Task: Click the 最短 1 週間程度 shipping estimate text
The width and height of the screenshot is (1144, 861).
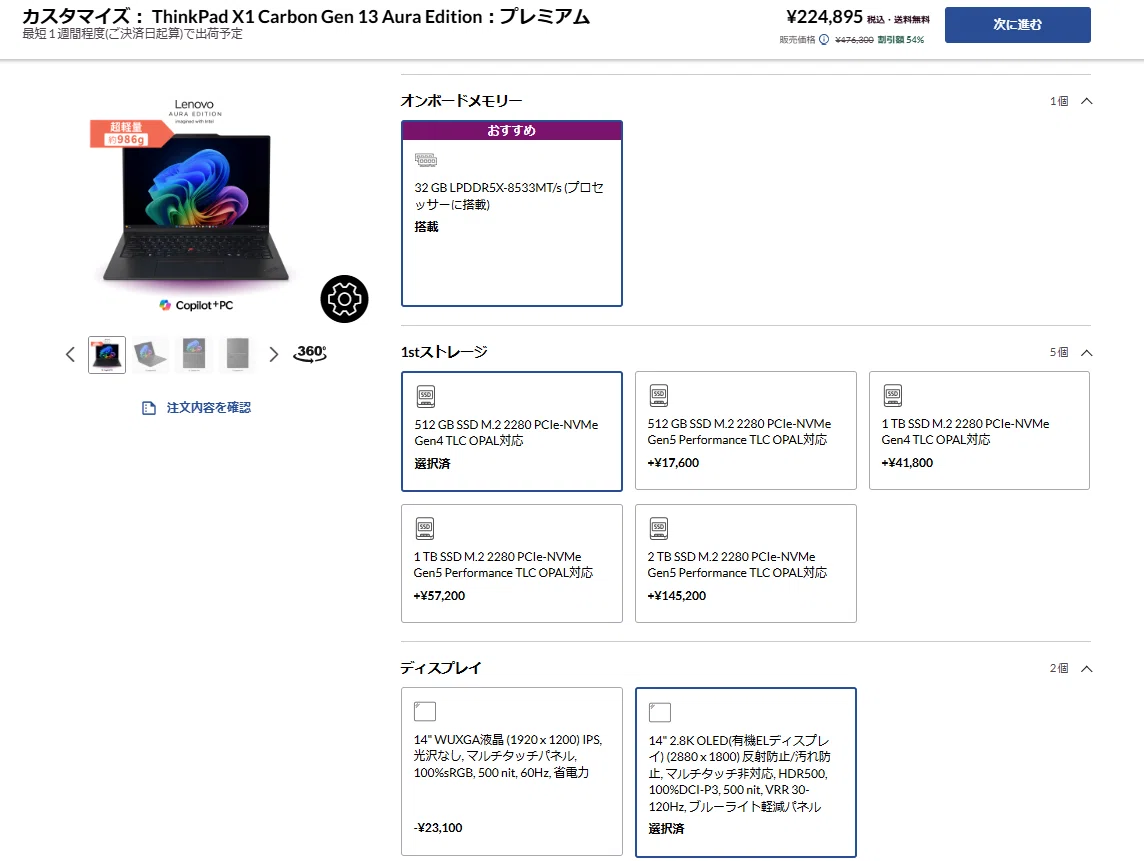Action: pos(132,34)
